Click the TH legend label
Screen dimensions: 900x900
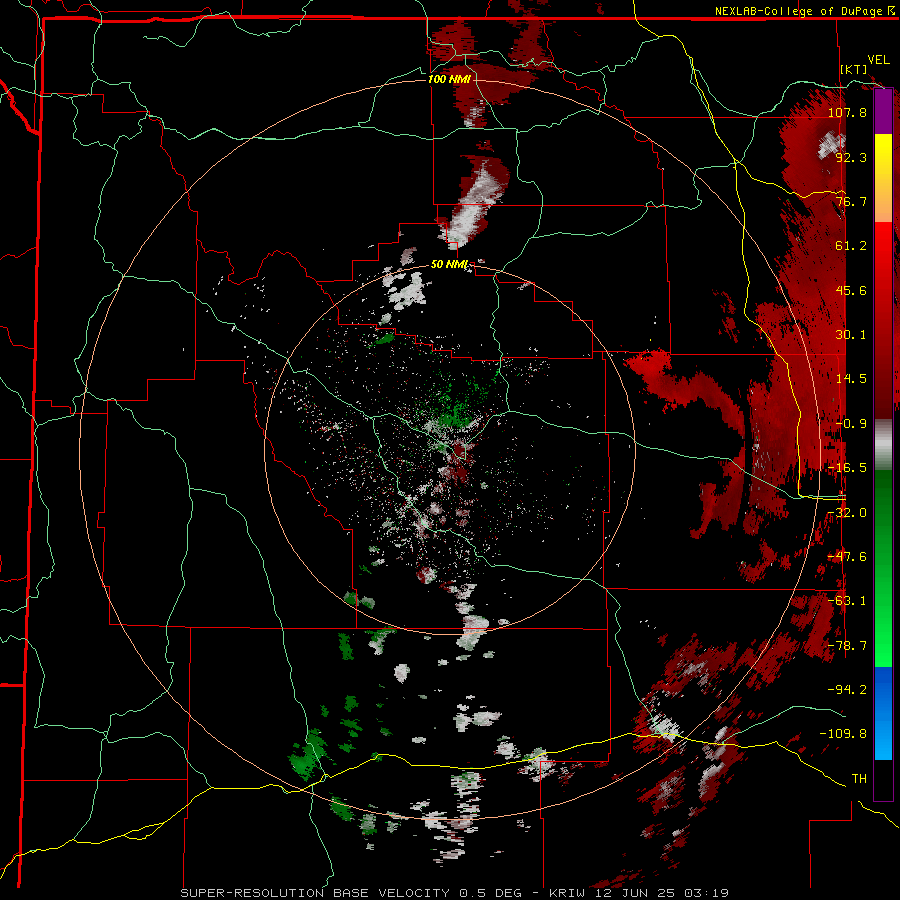859,779
